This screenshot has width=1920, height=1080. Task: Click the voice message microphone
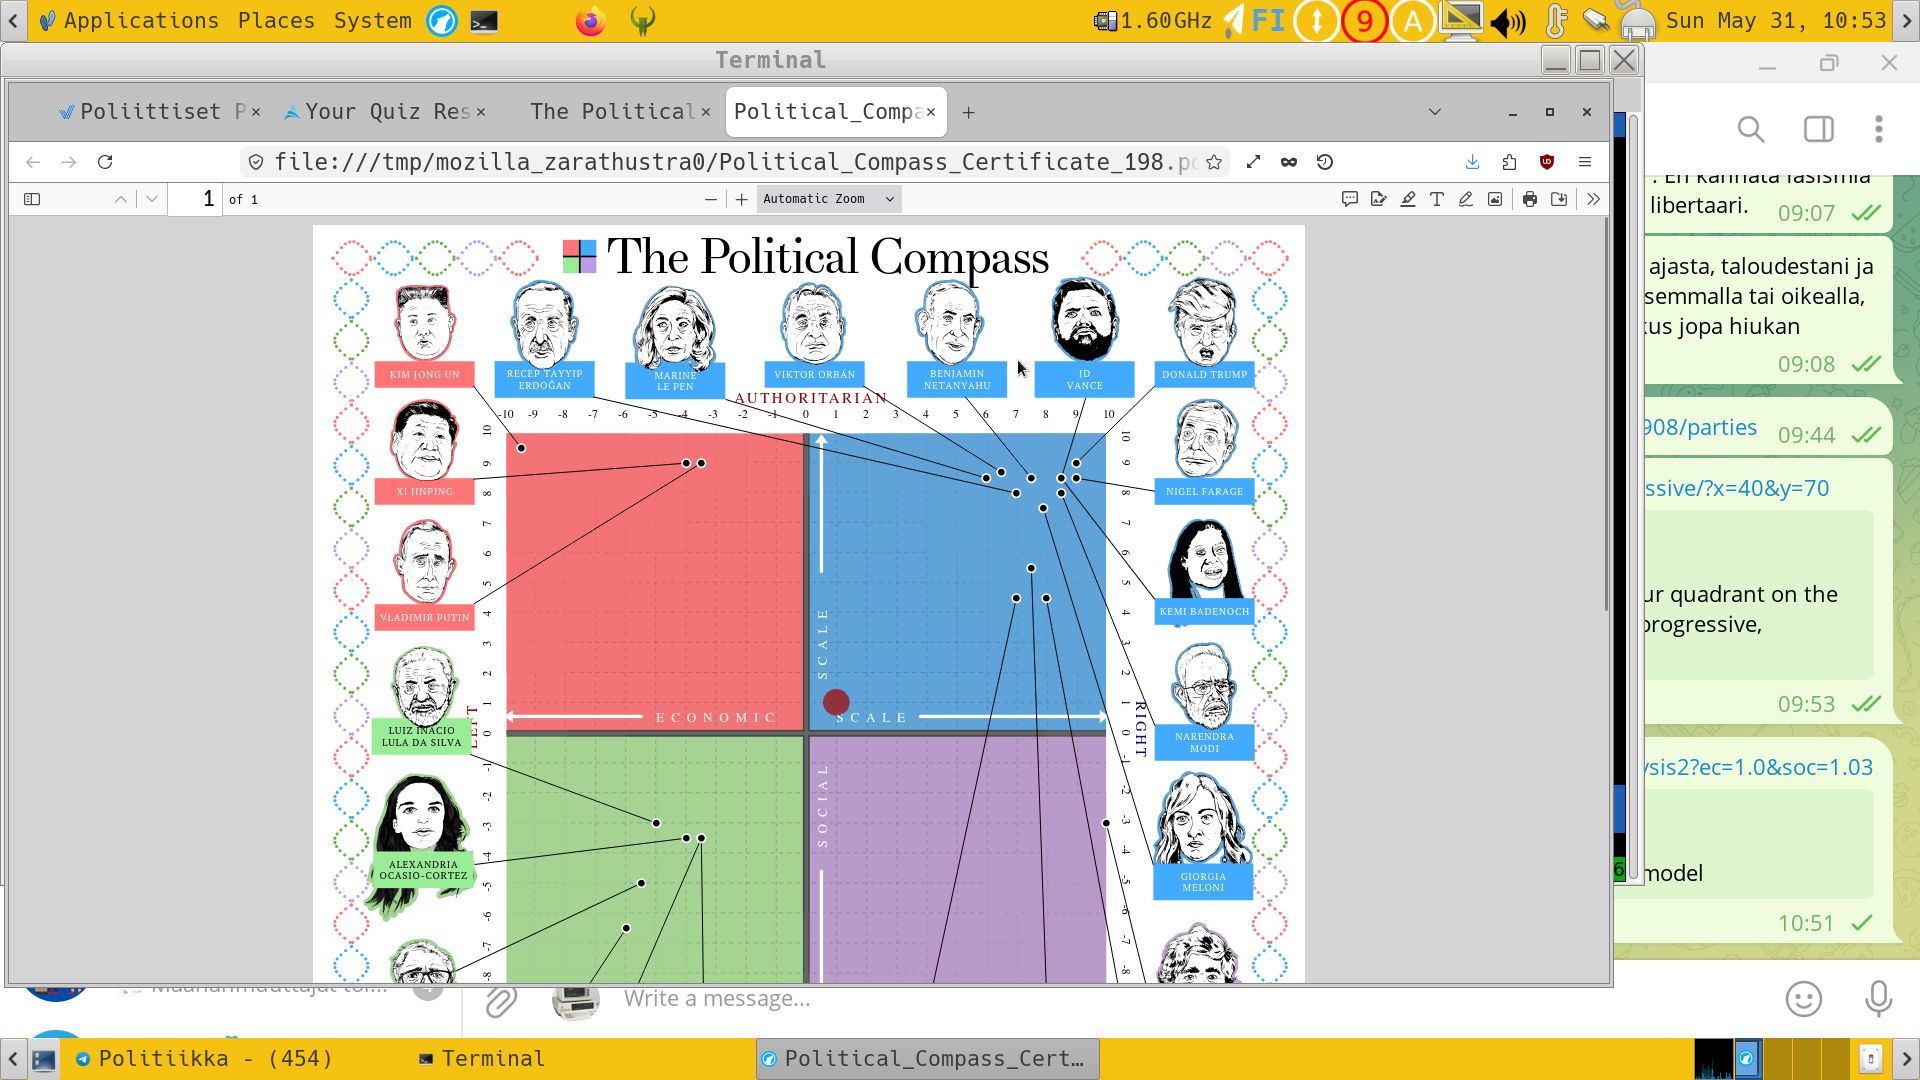(1879, 1000)
